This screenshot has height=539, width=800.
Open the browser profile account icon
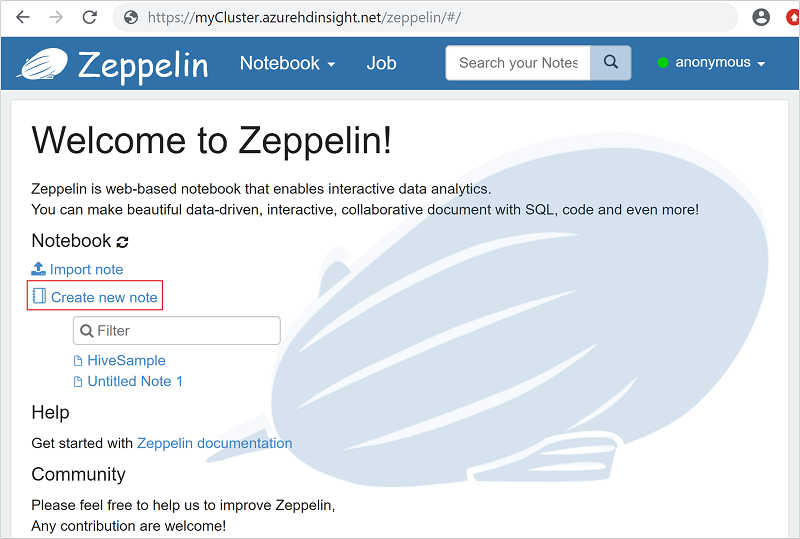[x=761, y=17]
